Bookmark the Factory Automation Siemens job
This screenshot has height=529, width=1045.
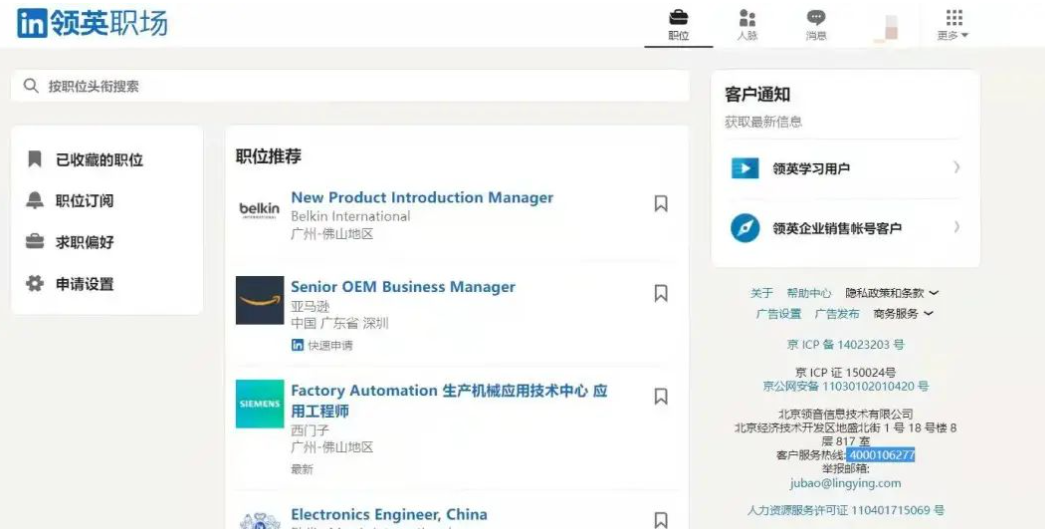(x=660, y=396)
